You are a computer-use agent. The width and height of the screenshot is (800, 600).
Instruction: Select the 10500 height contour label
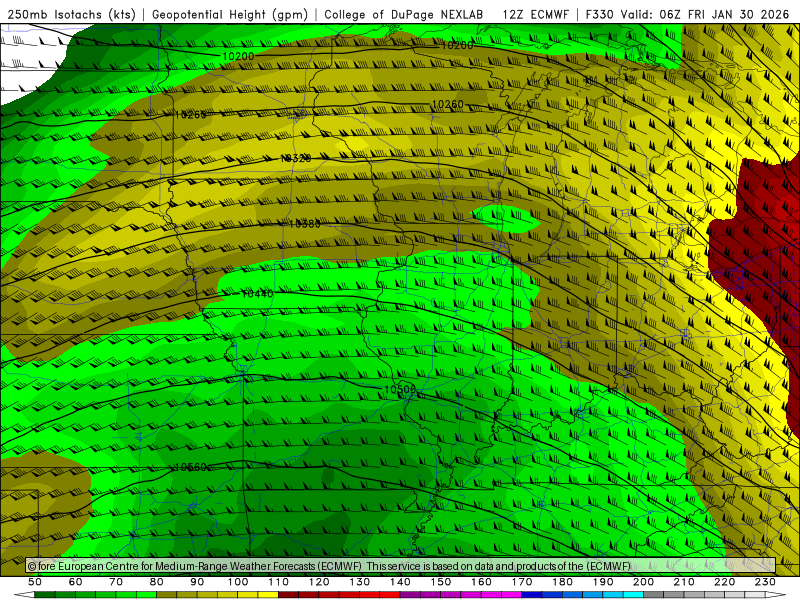(x=400, y=389)
